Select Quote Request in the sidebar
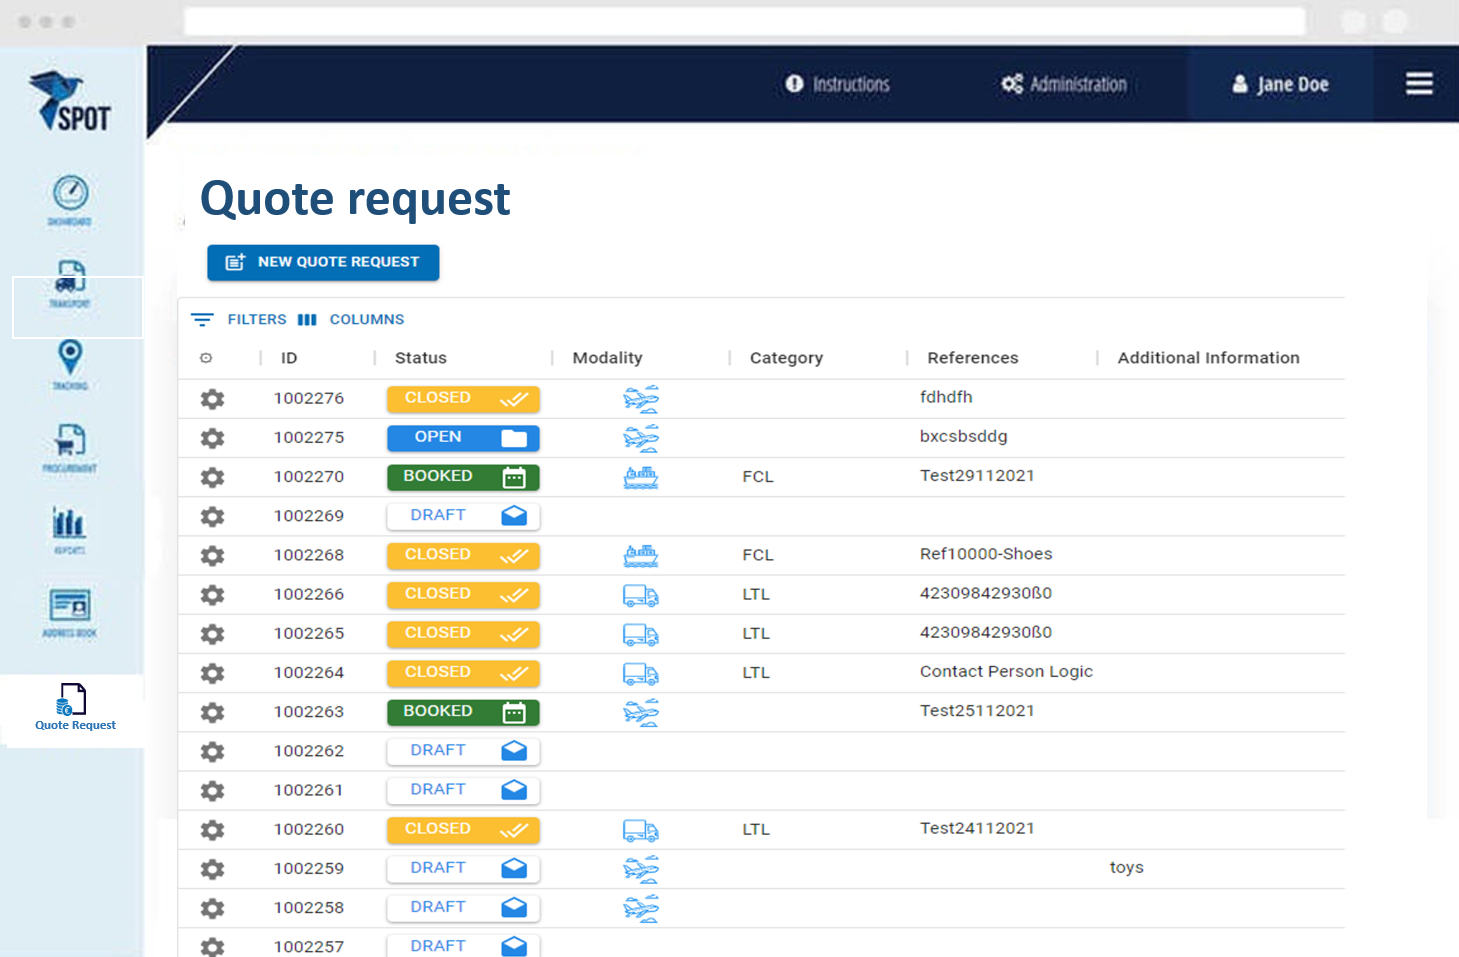The height and width of the screenshot is (957, 1459). pyautogui.click(x=74, y=707)
